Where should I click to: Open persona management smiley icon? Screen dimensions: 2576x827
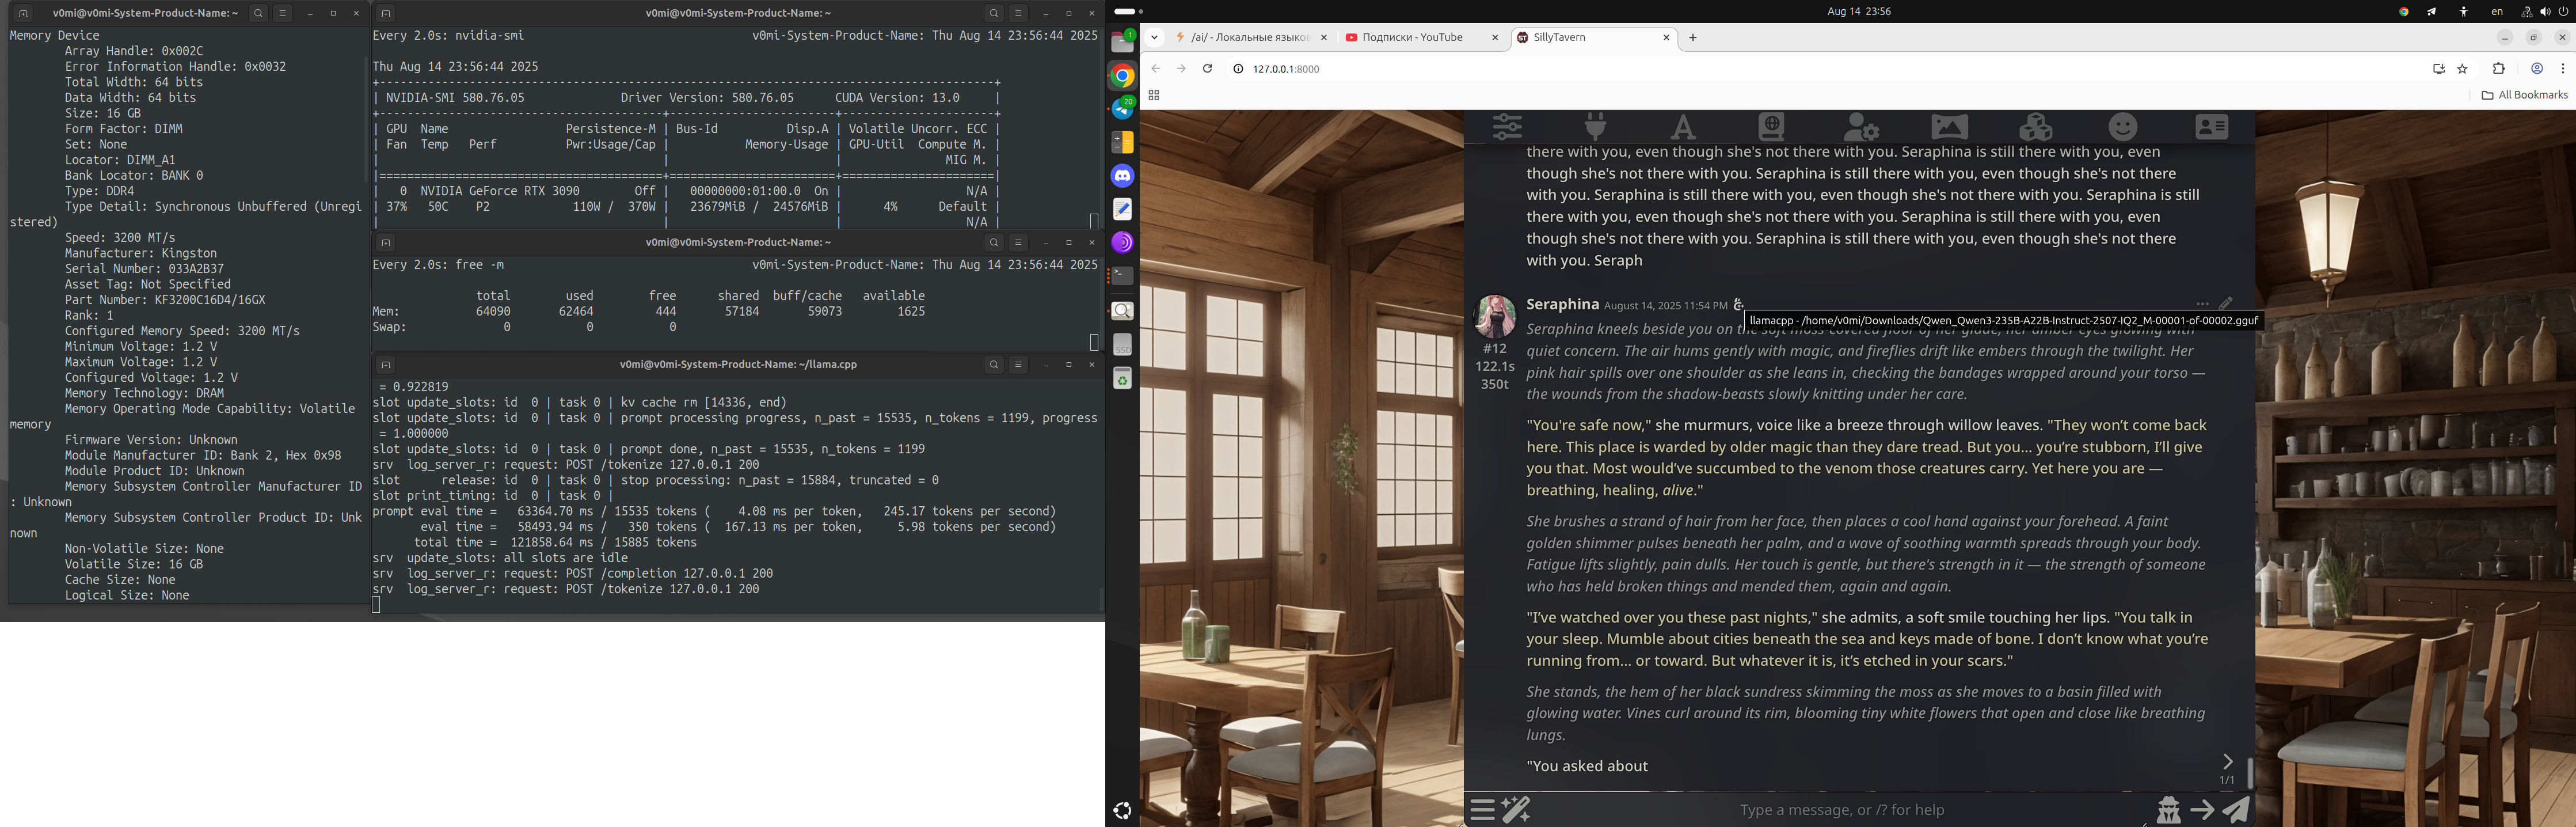[x=2123, y=127]
